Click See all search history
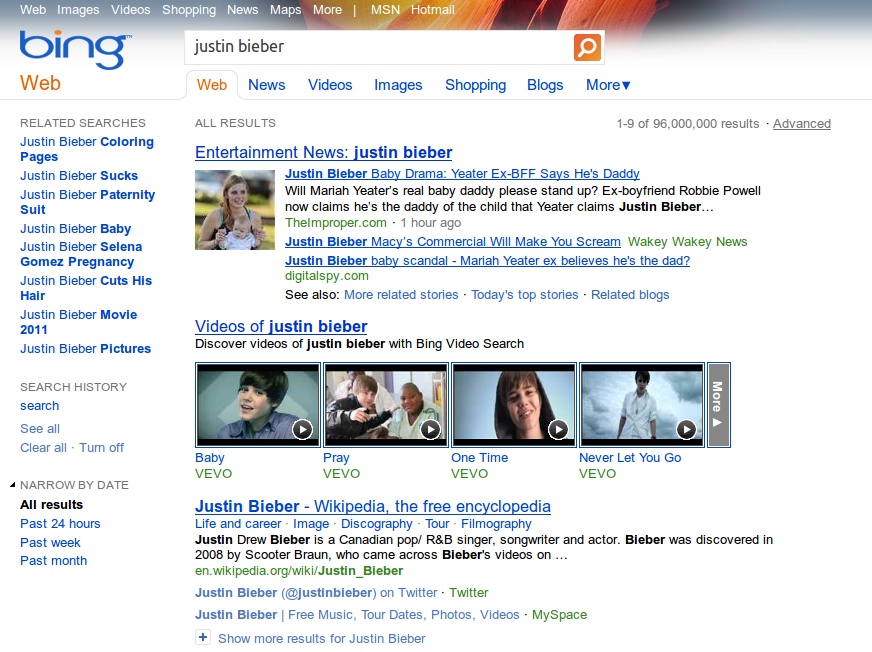872x652 pixels. (x=40, y=429)
